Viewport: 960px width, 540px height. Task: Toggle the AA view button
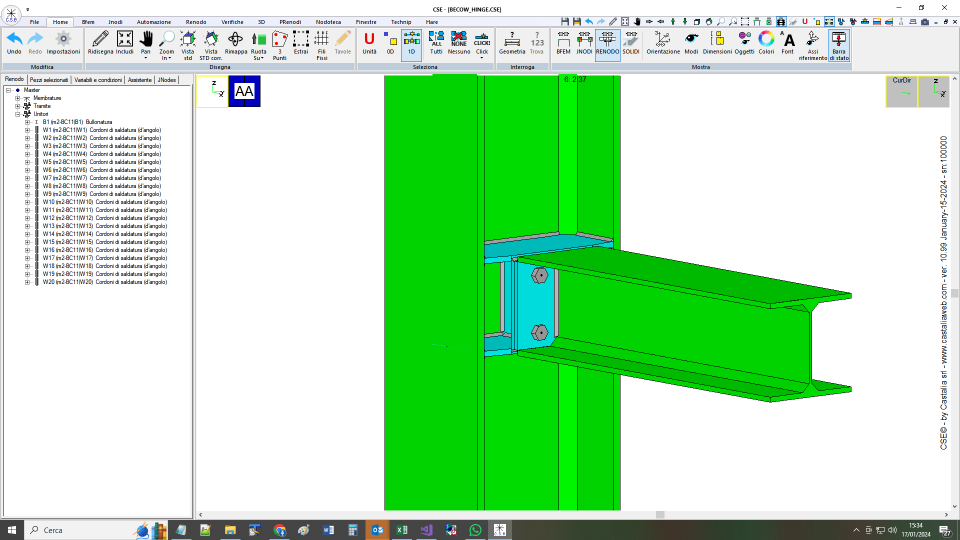tap(244, 91)
